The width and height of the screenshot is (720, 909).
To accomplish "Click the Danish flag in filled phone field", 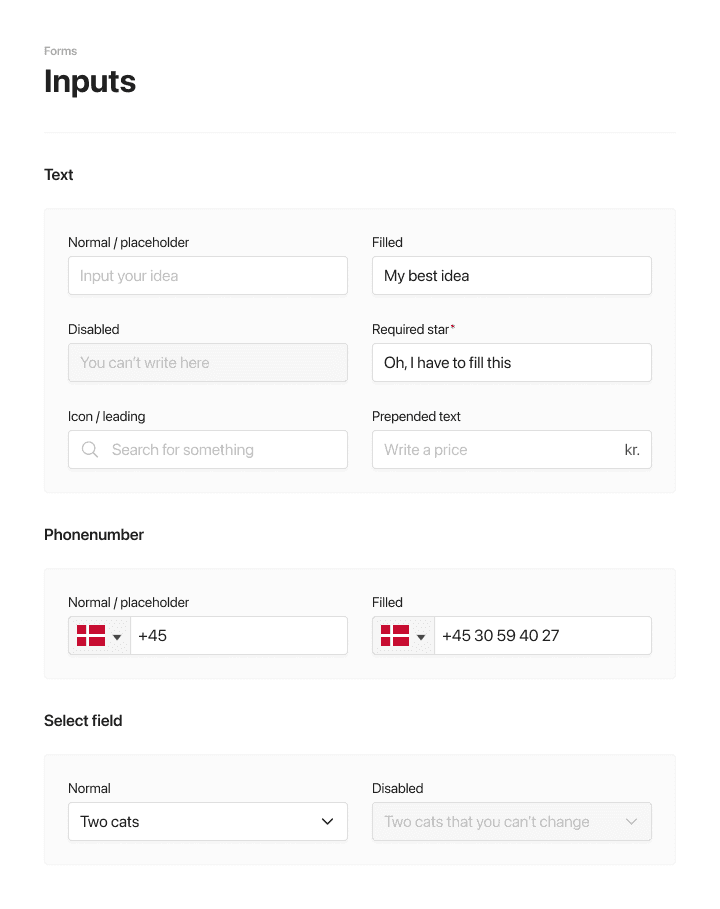I will (395, 636).
